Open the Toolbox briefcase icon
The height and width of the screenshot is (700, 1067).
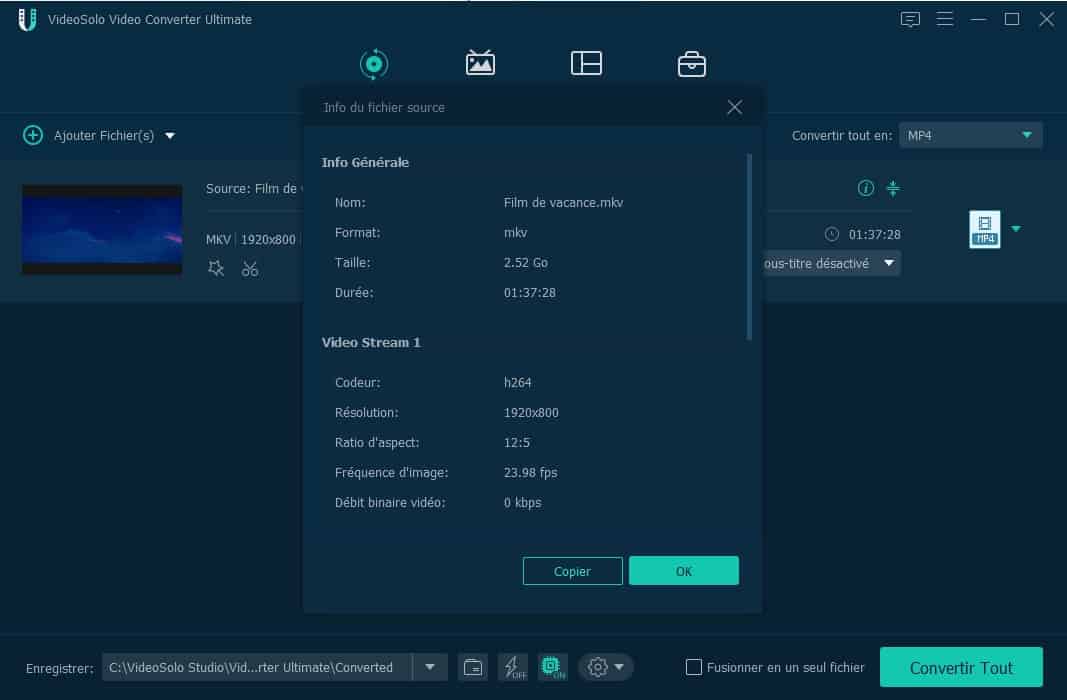pos(691,64)
